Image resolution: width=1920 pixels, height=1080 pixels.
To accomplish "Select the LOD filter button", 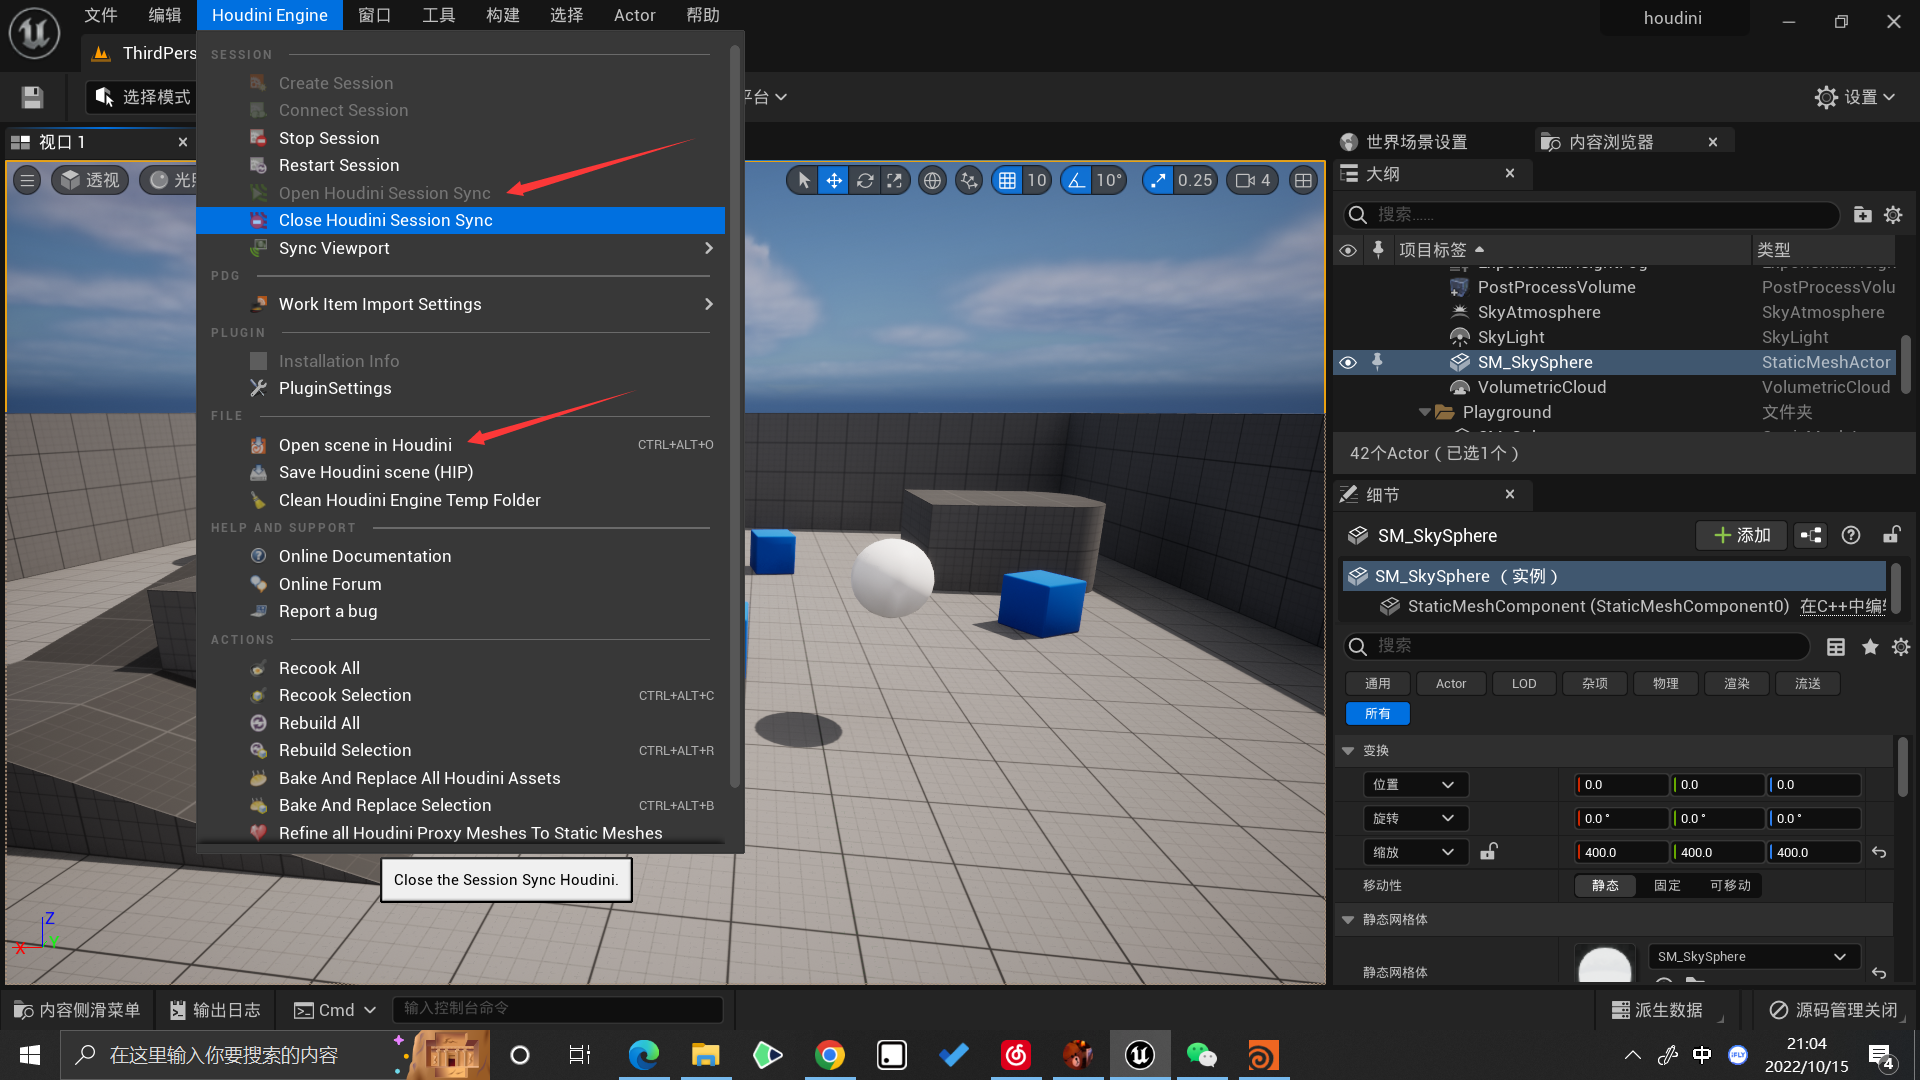I will [x=1524, y=683].
